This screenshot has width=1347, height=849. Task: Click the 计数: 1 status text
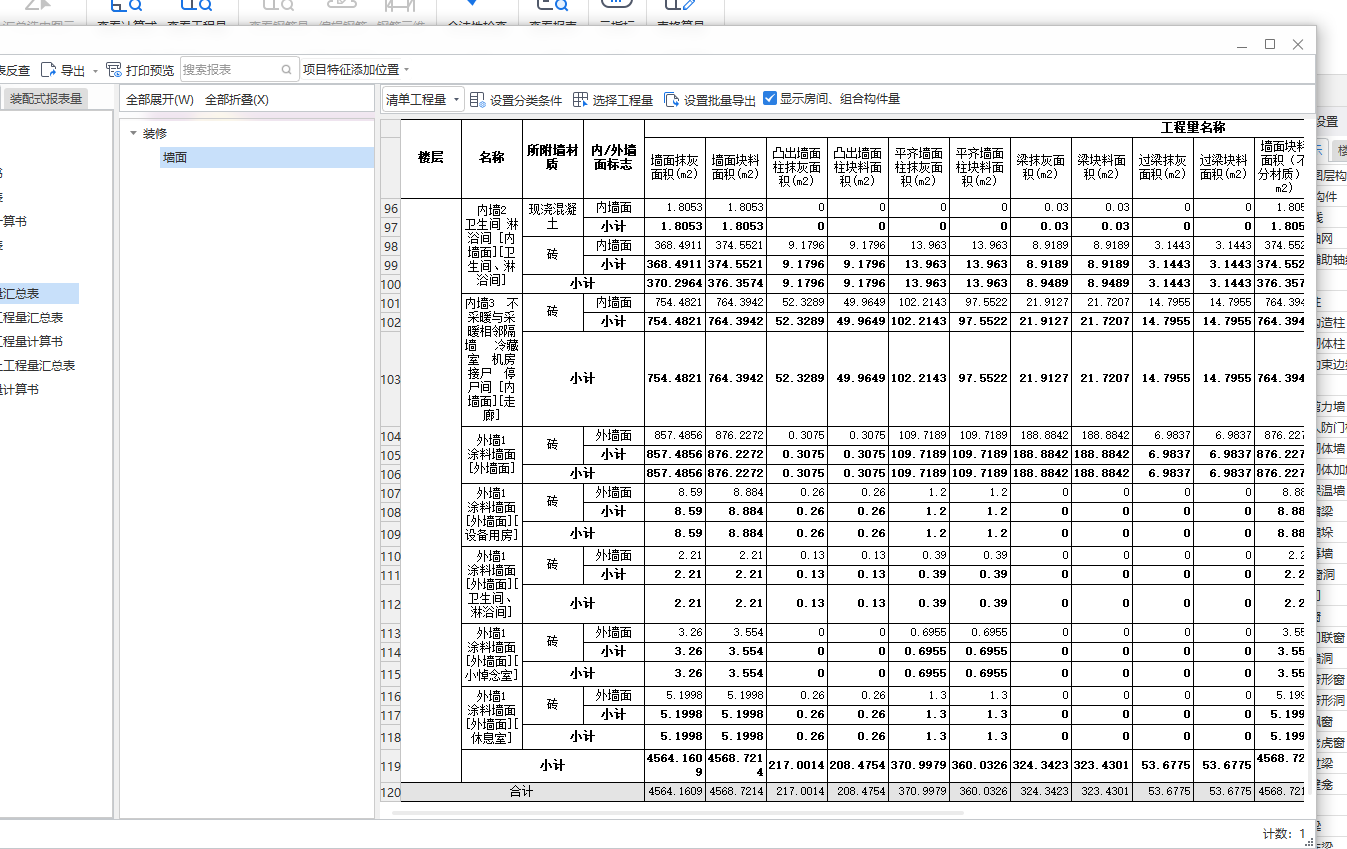click(1285, 833)
